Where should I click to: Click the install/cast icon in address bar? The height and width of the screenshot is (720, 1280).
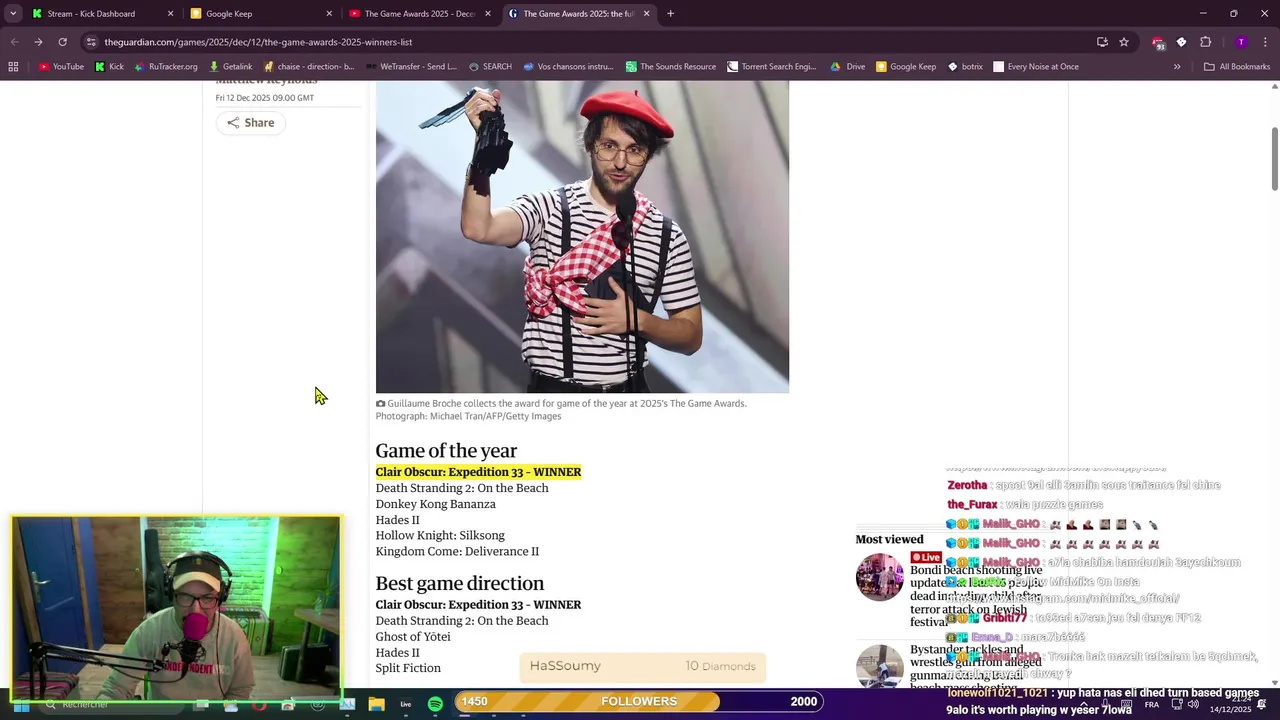[1102, 42]
